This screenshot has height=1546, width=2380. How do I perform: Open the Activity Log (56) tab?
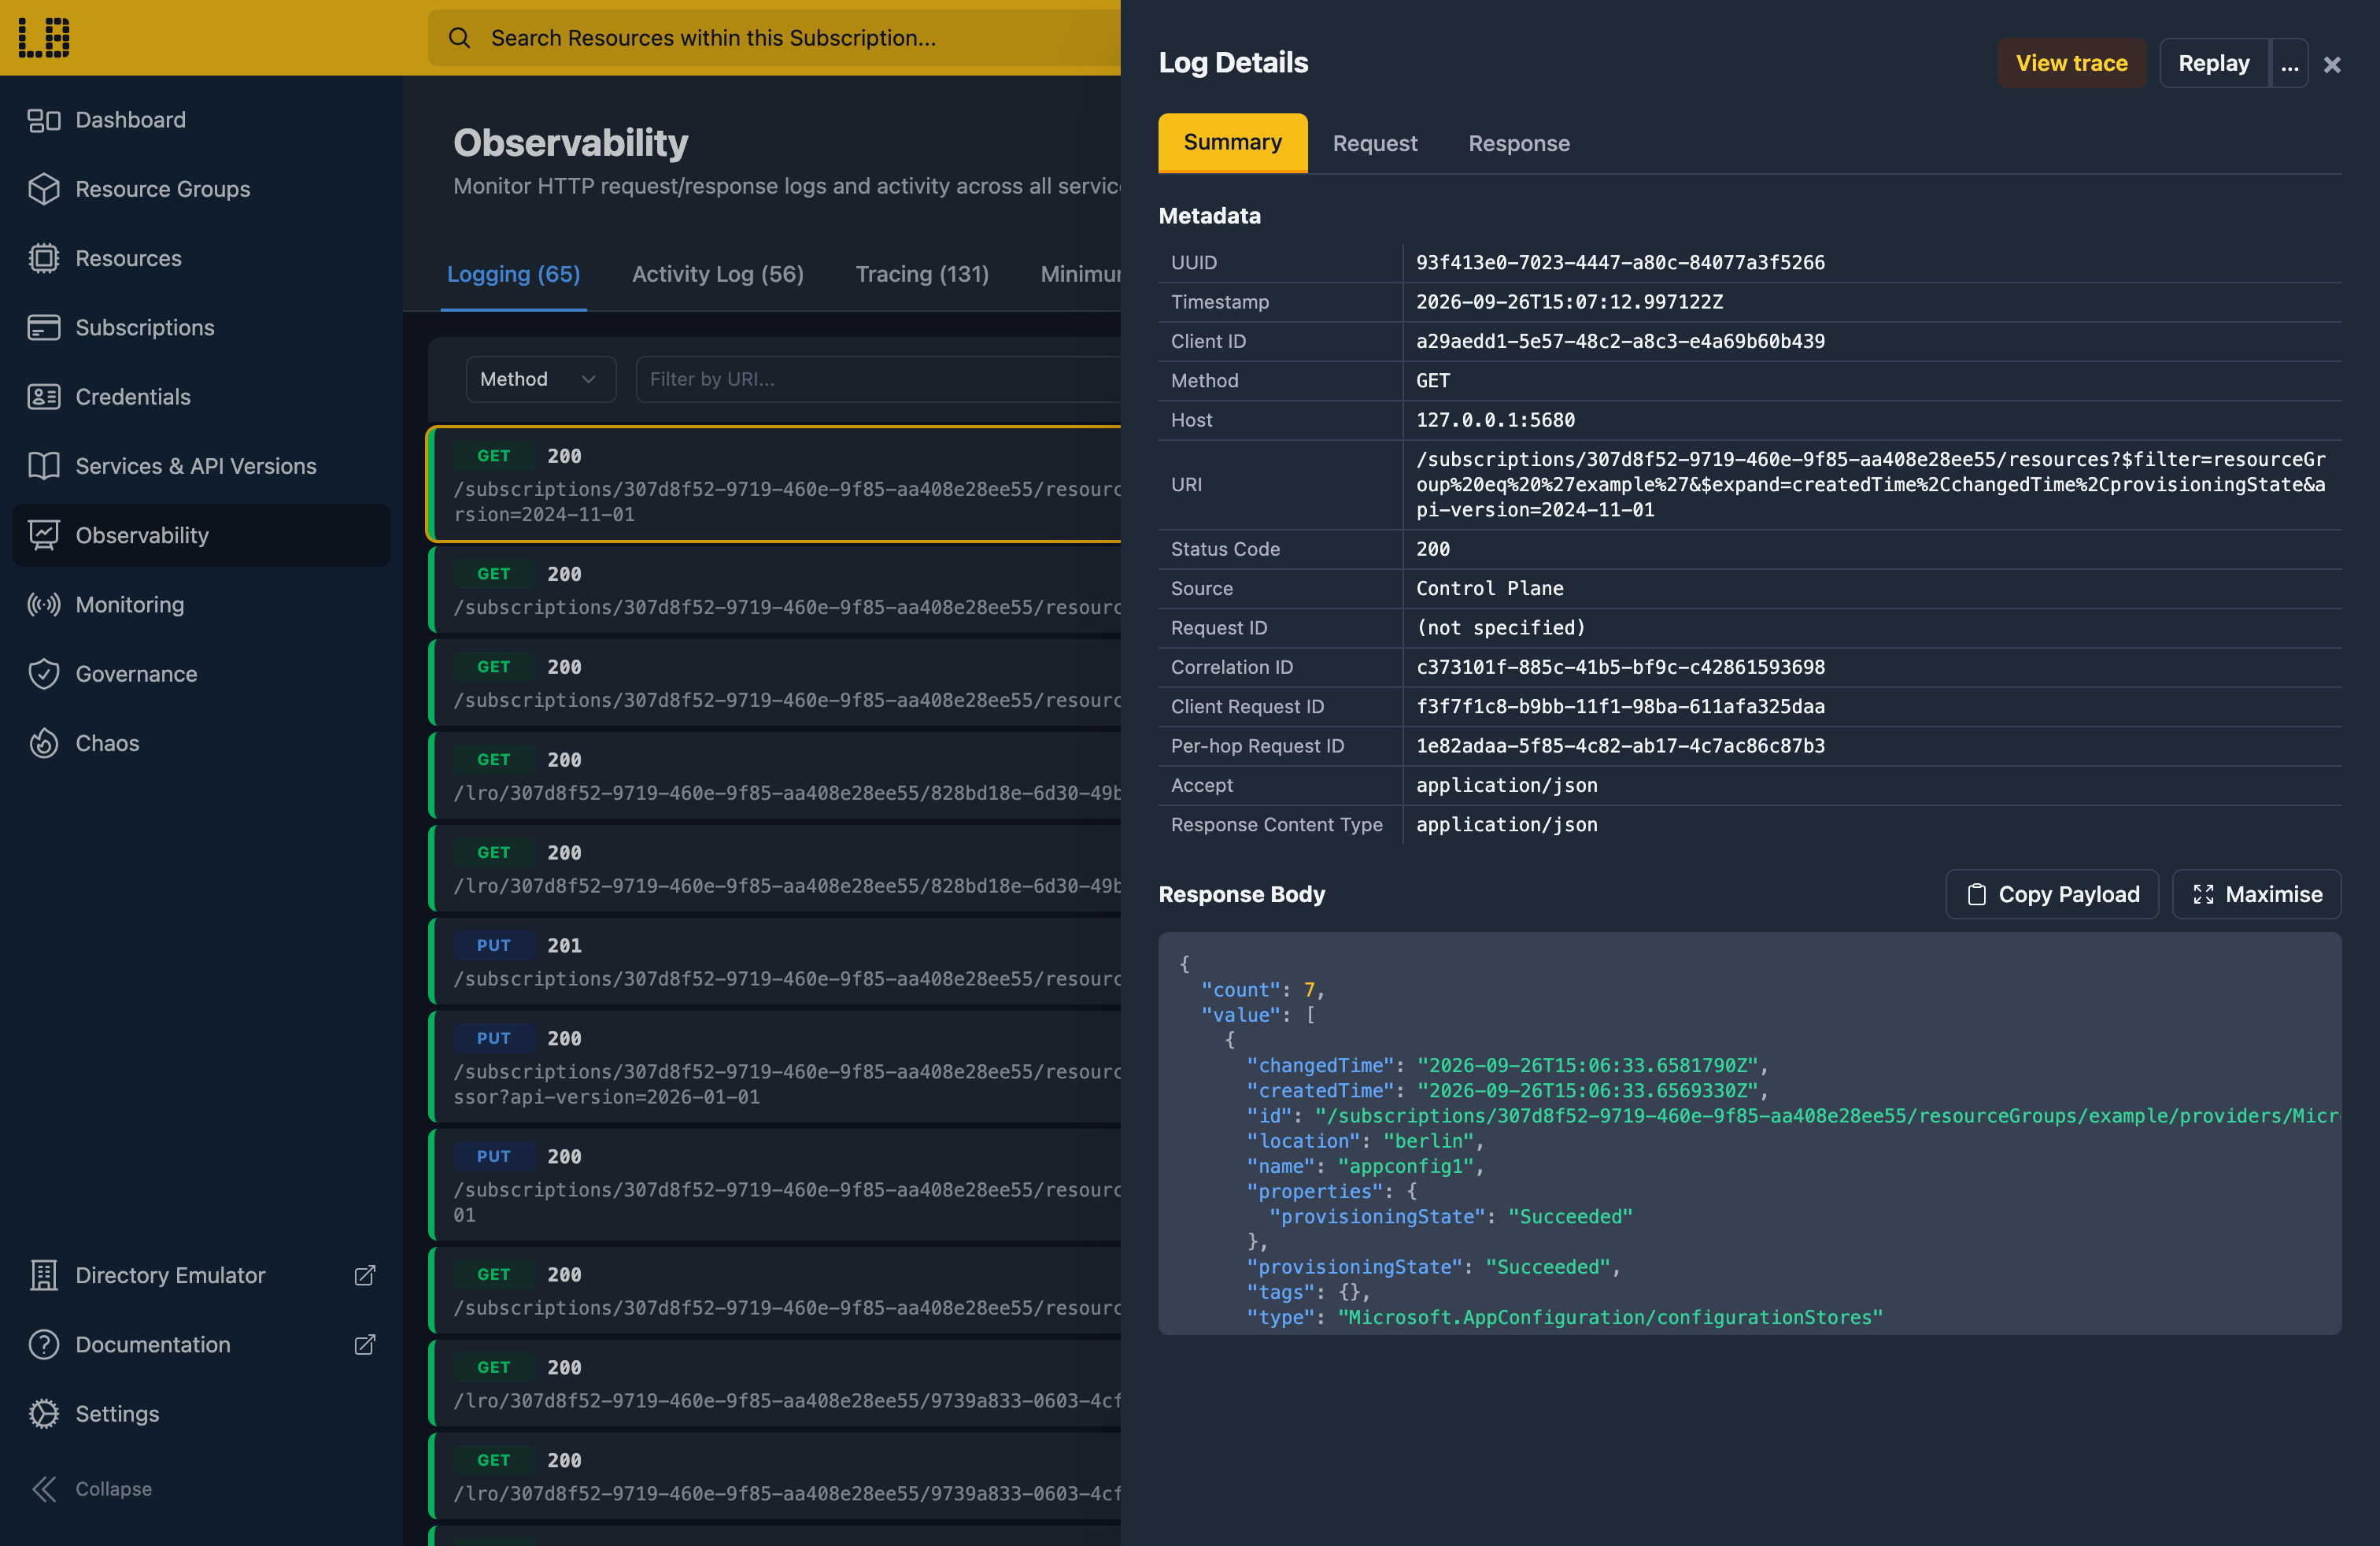point(717,274)
